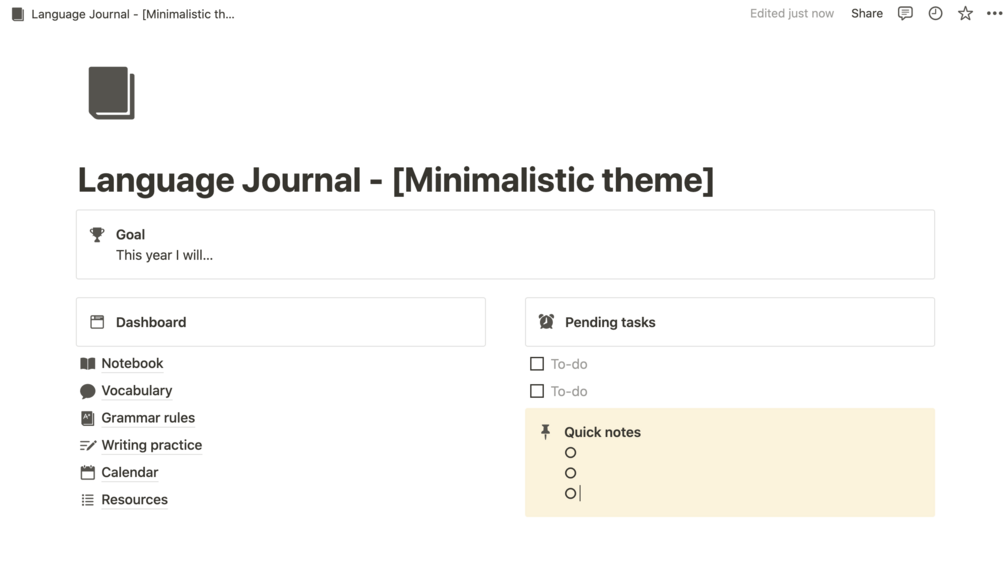
Task: Click the pushpin icon in Quick notes
Action: click(x=546, y=432)
